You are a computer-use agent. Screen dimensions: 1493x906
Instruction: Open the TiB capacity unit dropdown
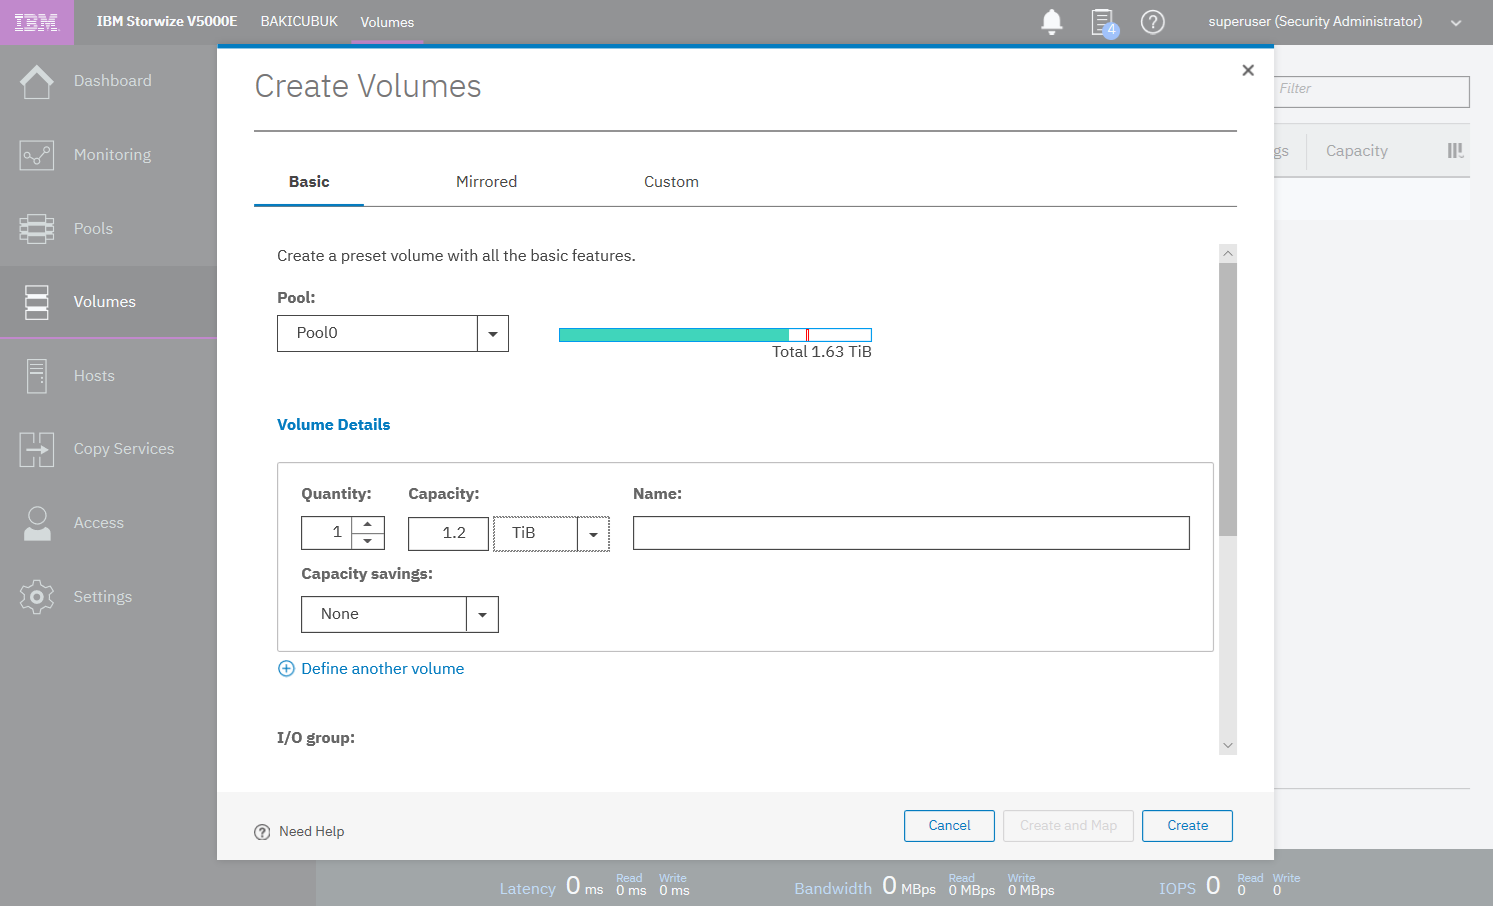[x=593, y=534]
